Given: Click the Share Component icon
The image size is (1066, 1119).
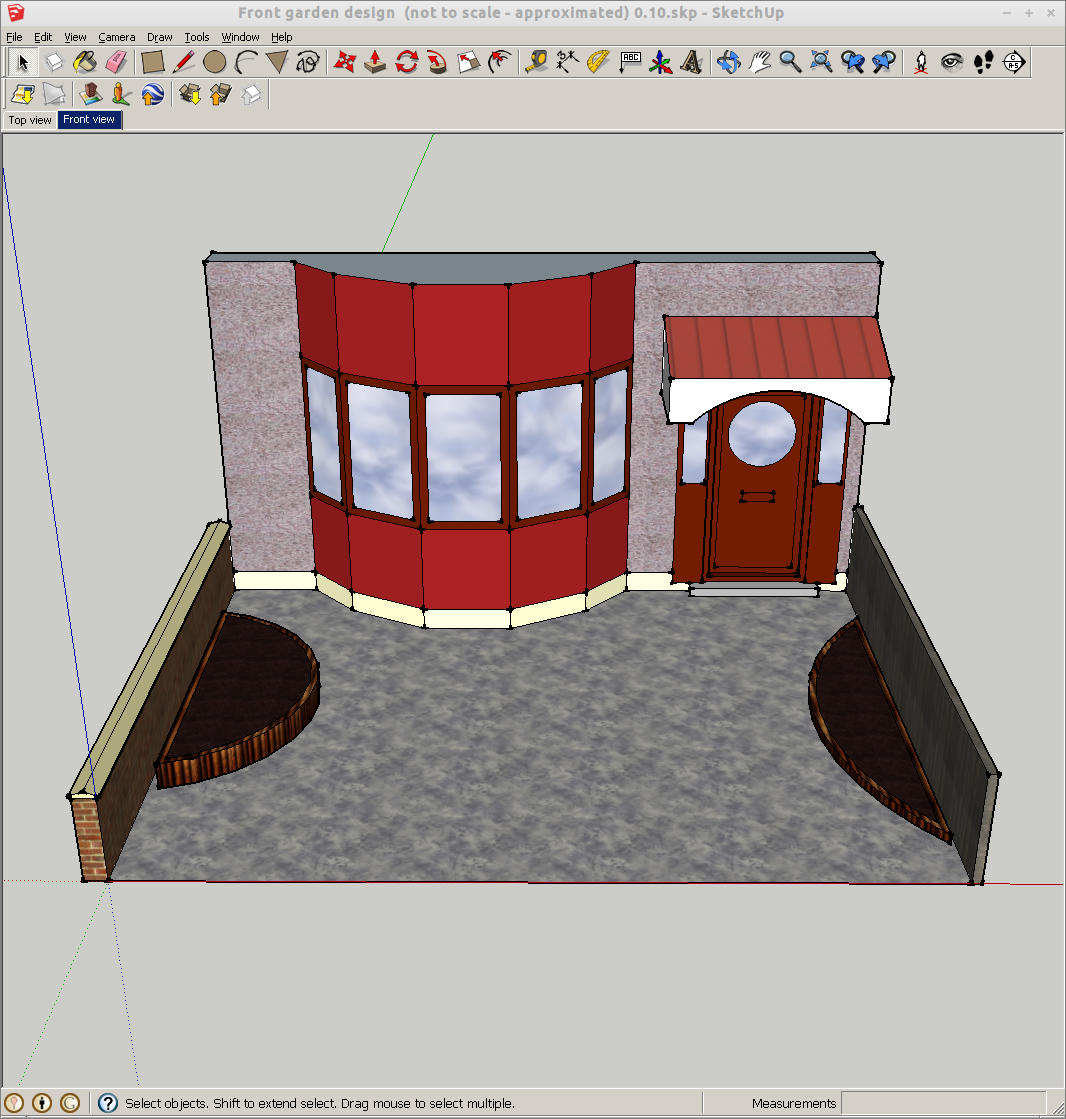Looking at the screenshot, I should (251, 94).
